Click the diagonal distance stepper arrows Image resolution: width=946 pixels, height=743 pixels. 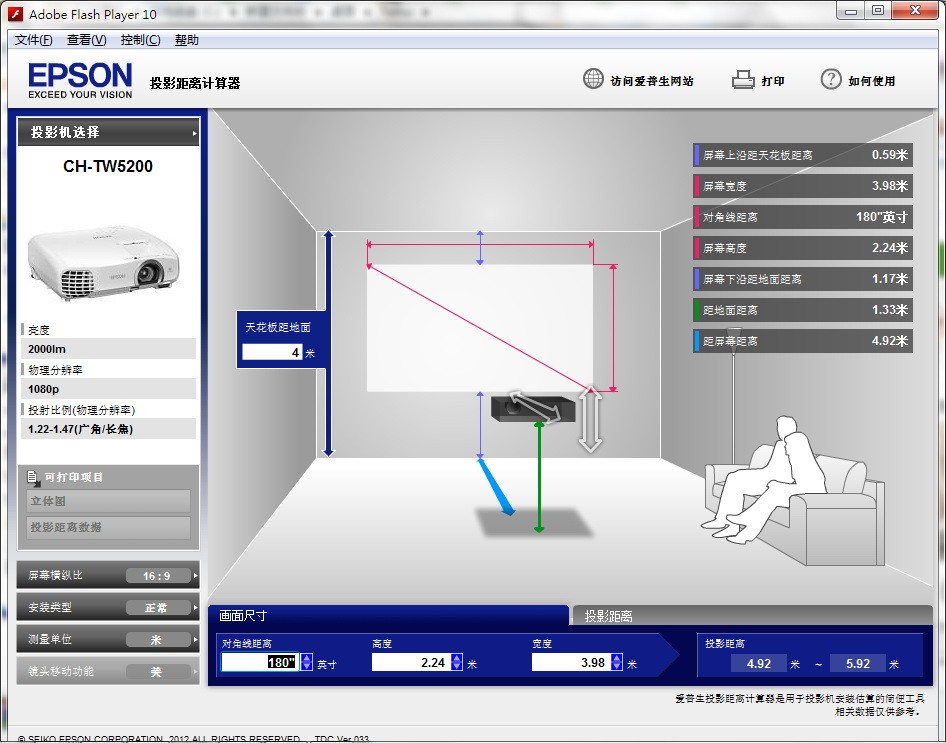[306, 662]
